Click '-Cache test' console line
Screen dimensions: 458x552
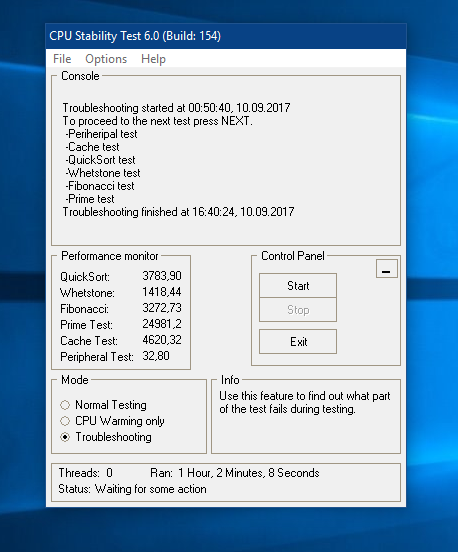(92, 147)
